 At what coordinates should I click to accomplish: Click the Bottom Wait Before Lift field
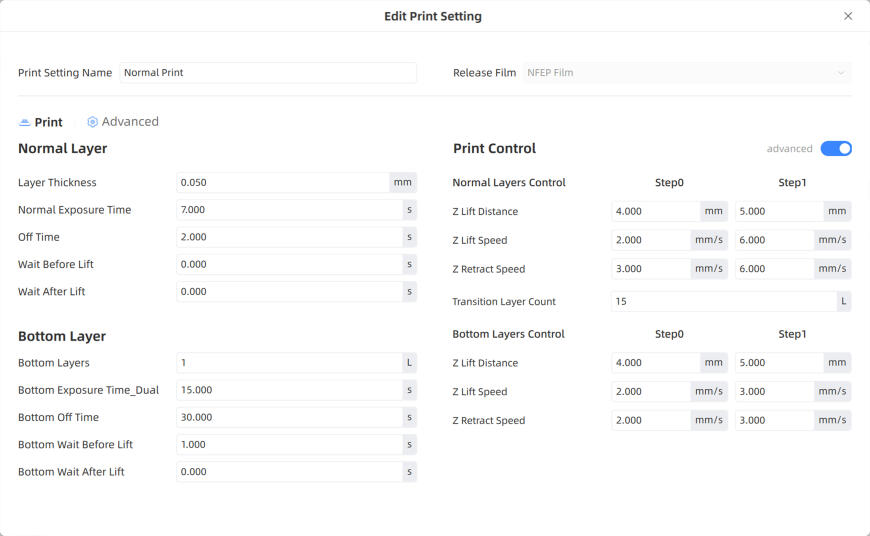click(290, 444)
